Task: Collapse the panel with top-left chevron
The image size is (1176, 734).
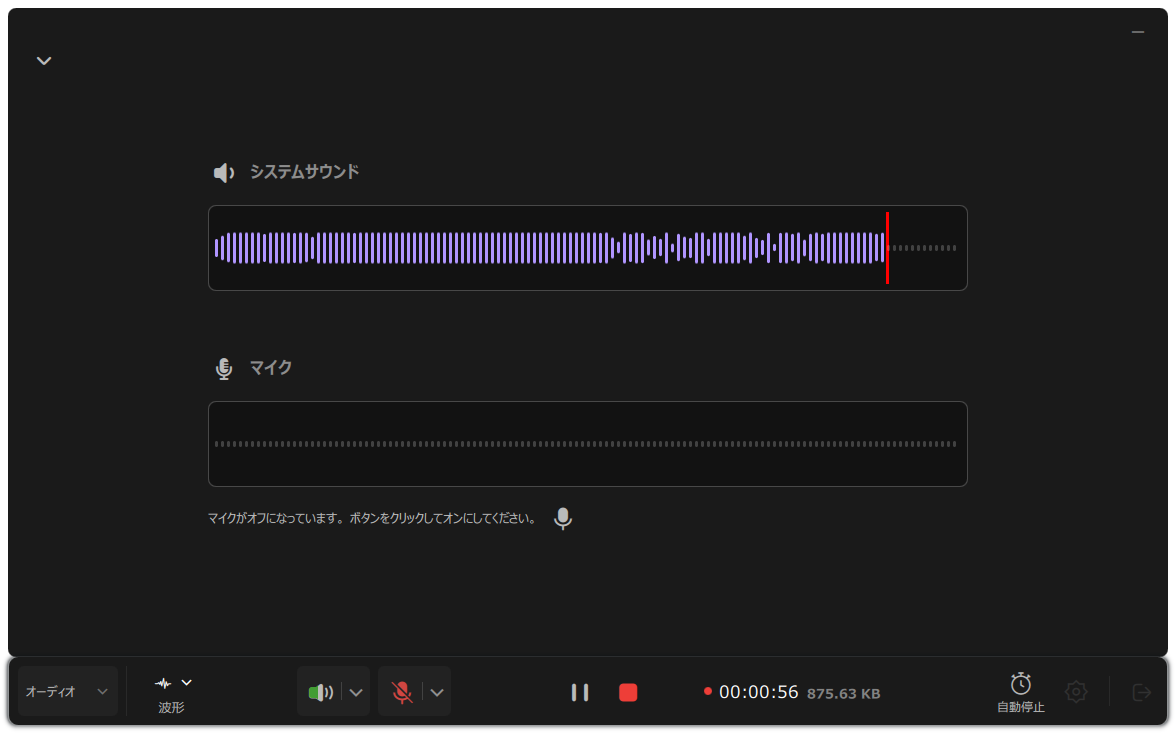Action: [x=44, y=61]
